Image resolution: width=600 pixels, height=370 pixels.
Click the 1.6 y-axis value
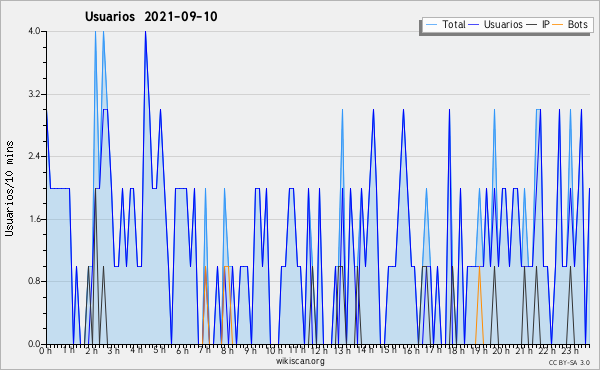(x=34, y=219)
